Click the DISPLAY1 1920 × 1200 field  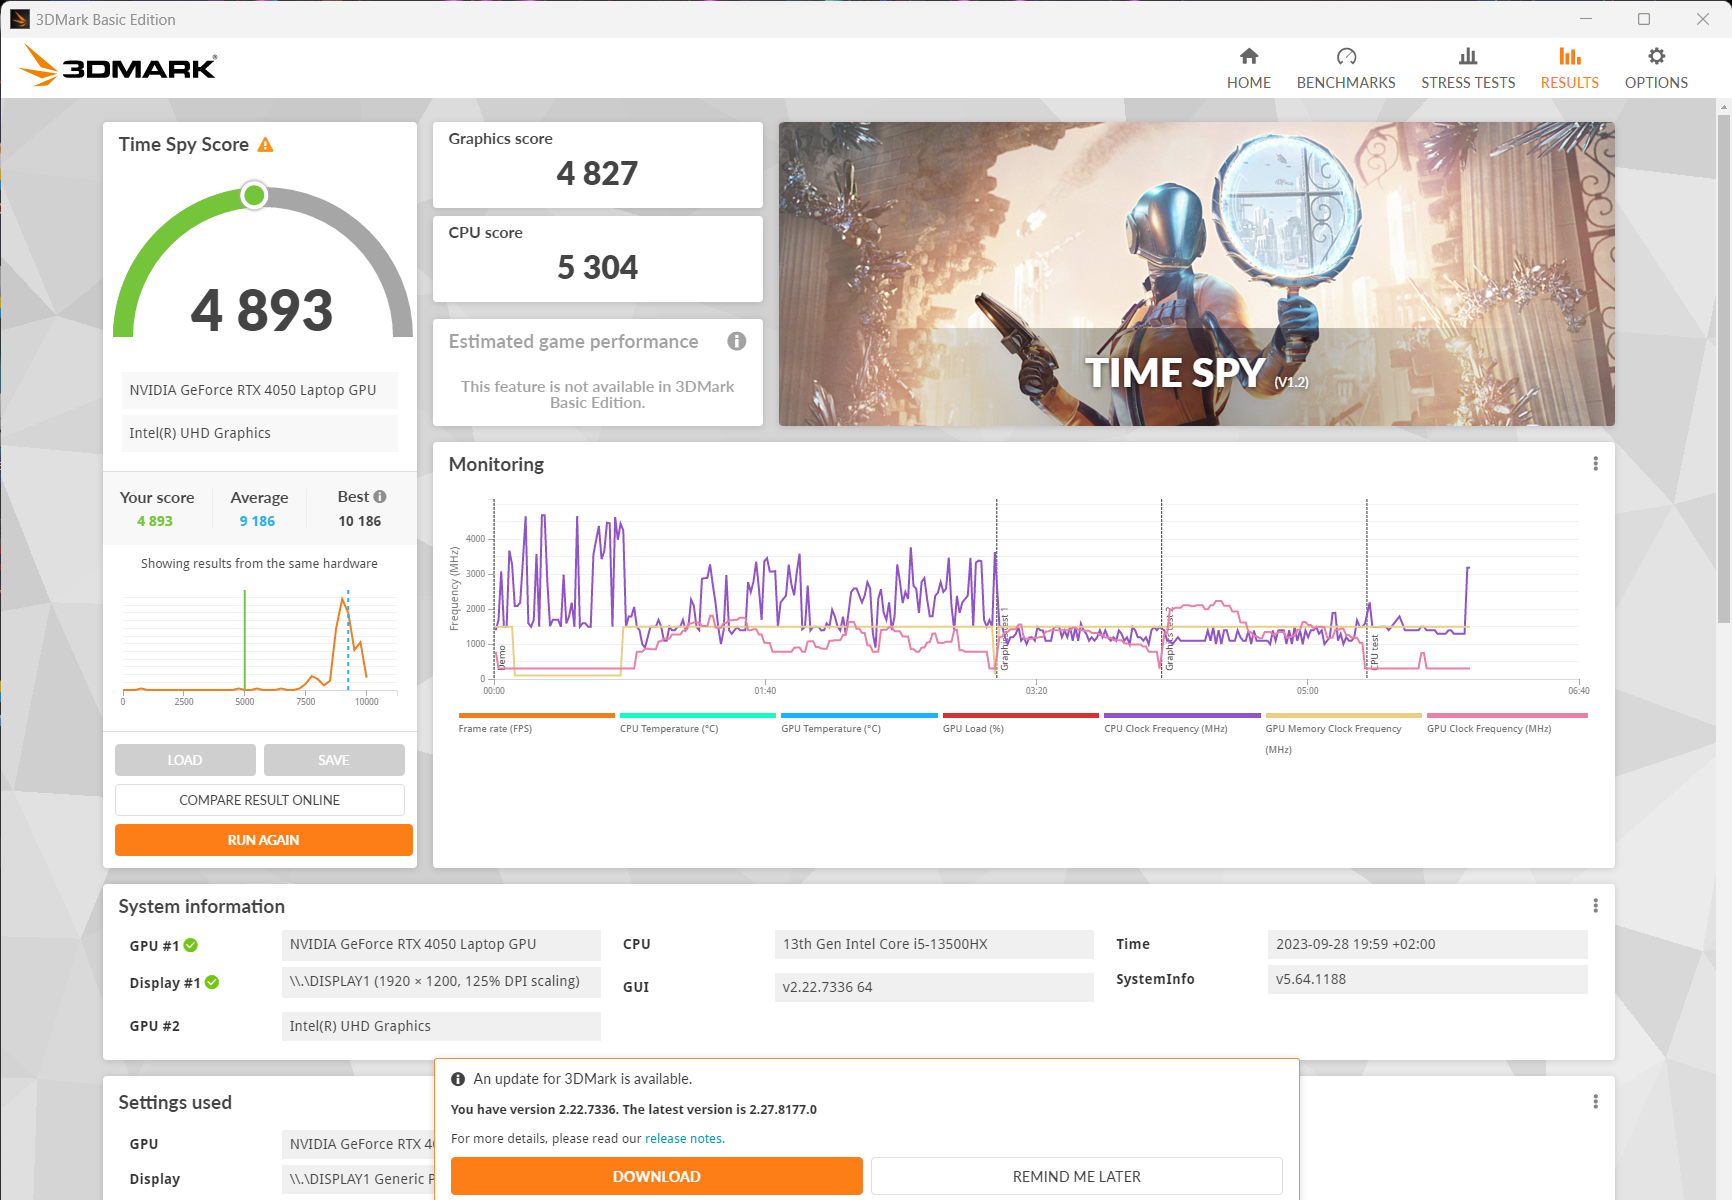point(441,982)
